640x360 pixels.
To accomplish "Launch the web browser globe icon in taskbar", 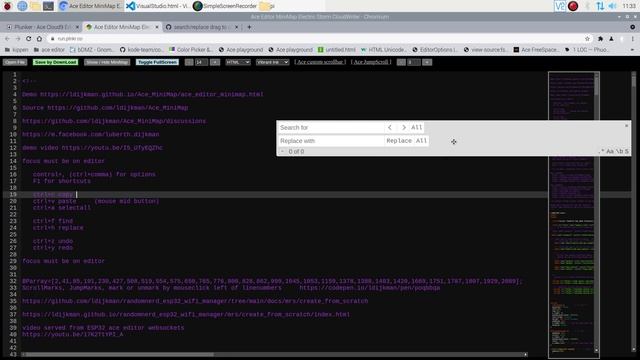I will tap(22, 6).
